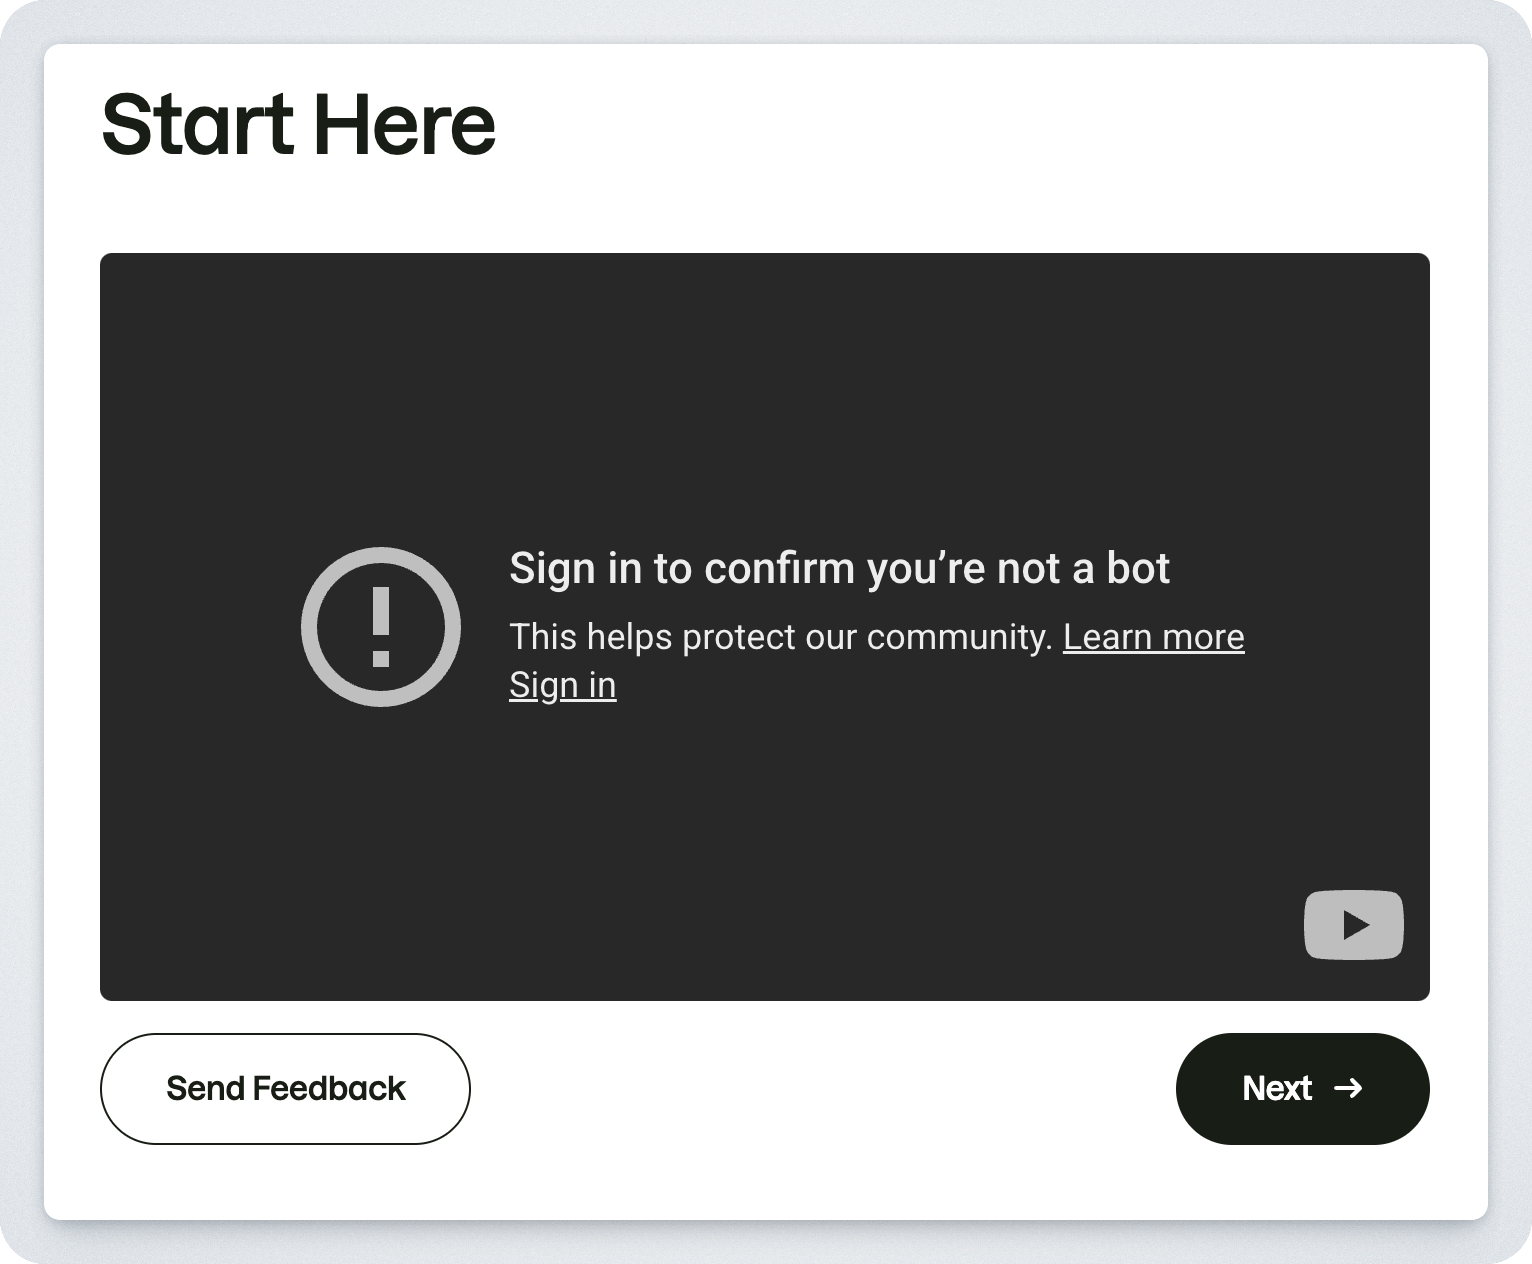The image size is (1532, 1264).
Task: Click the Sign in link
Action: [562, 685]
